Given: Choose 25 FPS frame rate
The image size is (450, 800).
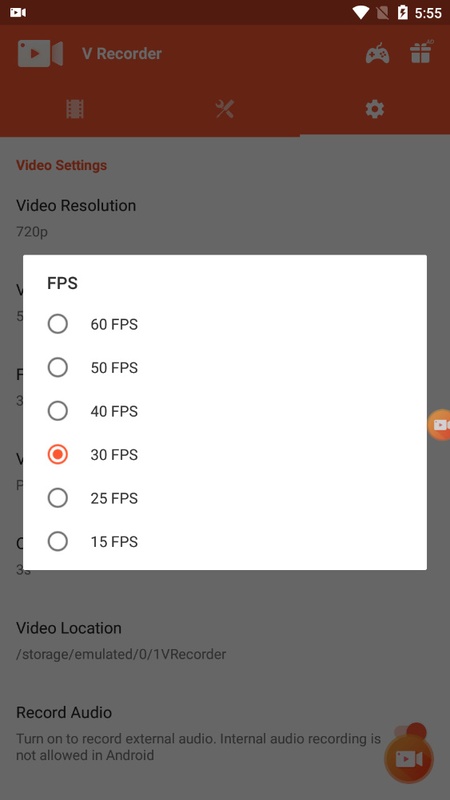Looking at the screenshot, I should pos(224,497).
